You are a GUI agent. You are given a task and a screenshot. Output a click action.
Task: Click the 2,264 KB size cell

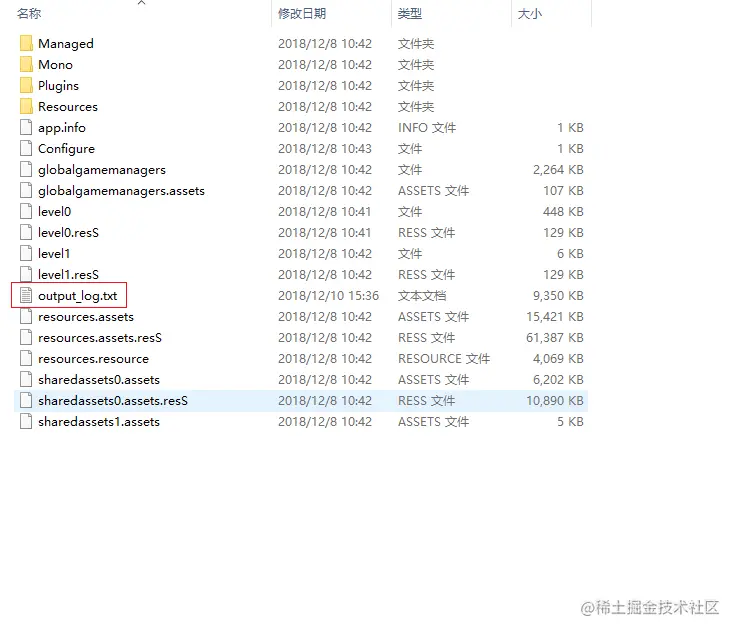558,169
